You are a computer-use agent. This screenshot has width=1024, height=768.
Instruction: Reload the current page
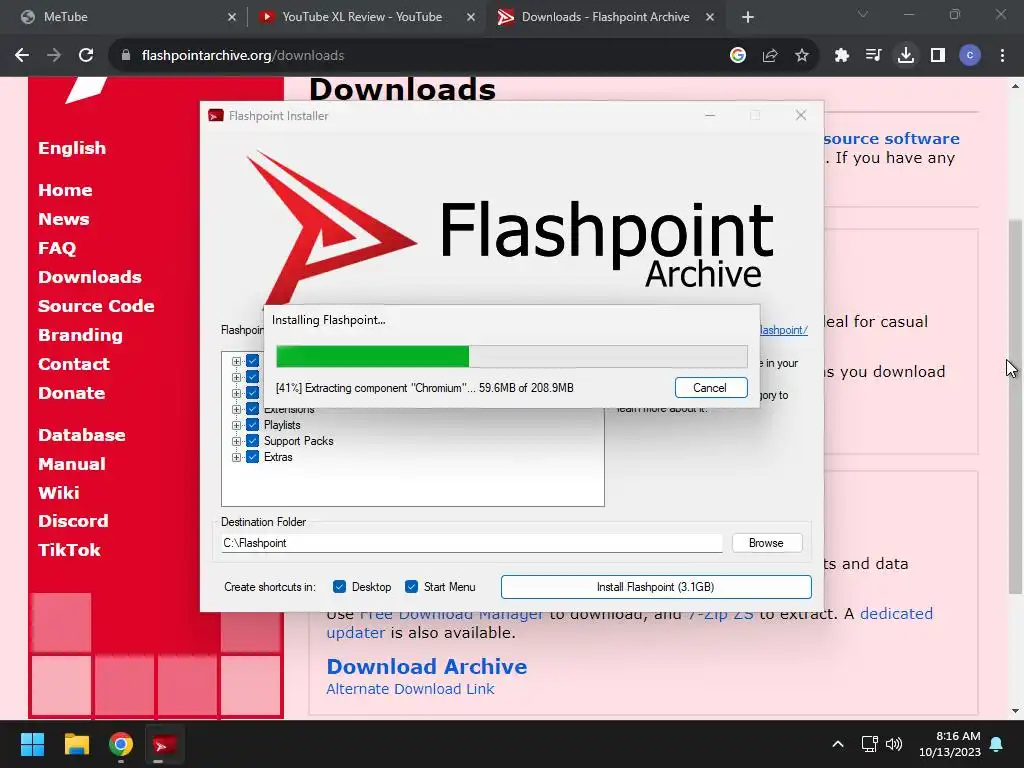(86, 56)
